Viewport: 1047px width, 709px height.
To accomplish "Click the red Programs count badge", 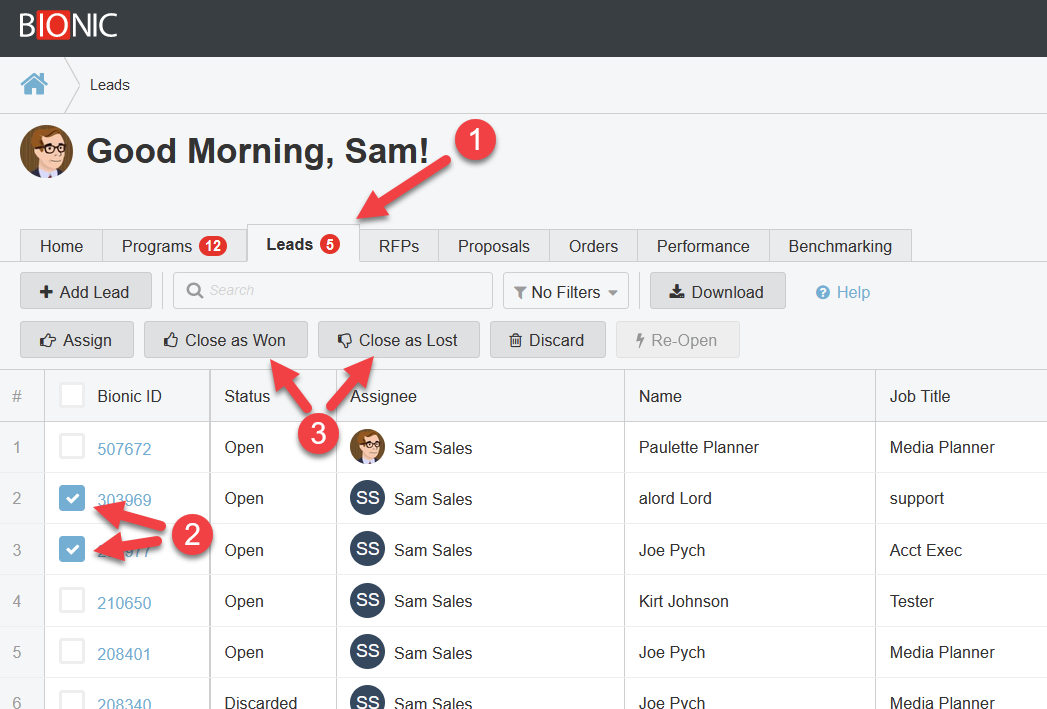I will 212,246.
